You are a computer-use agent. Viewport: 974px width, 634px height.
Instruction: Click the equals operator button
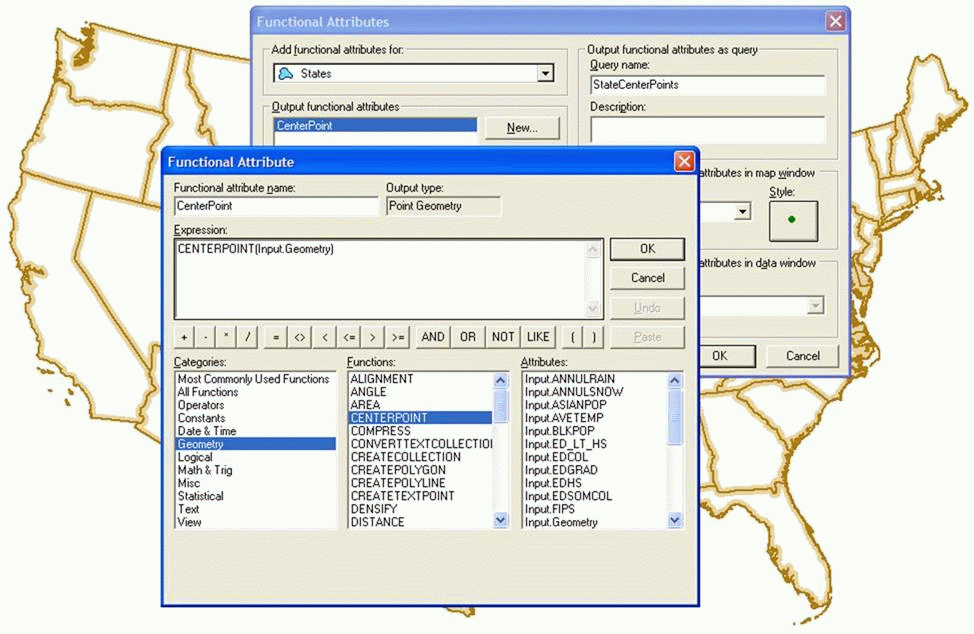pyautogui.click(x=276, y=337)
